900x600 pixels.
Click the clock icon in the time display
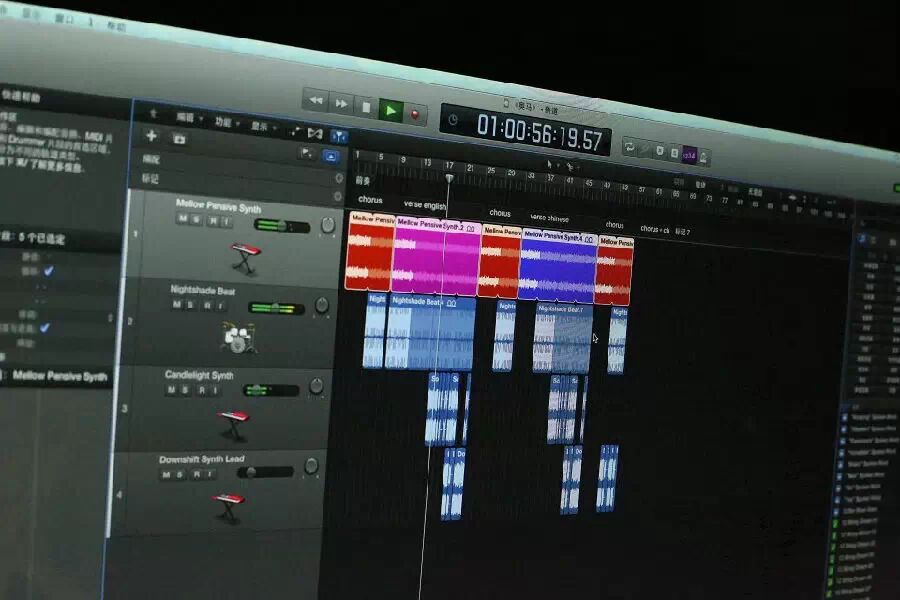coord(453,120)
